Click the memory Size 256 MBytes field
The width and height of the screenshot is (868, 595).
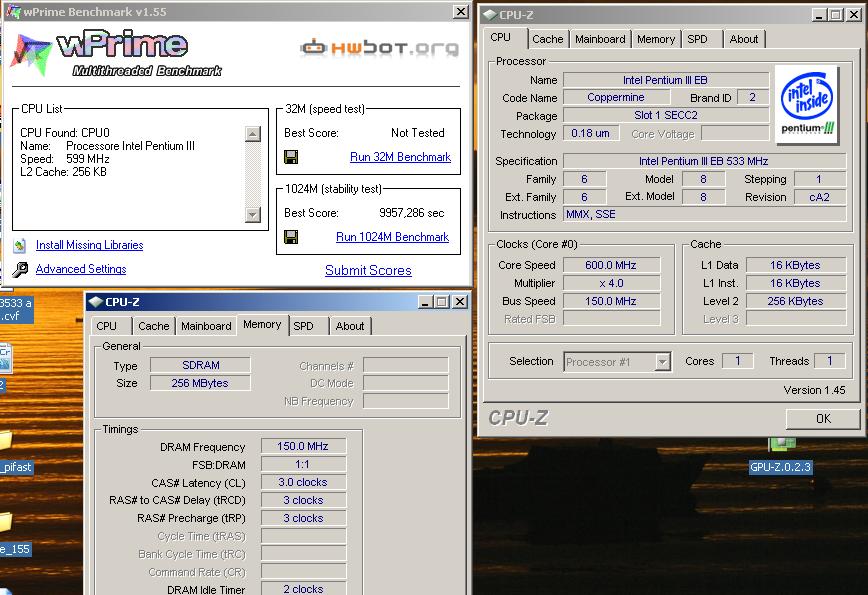point(200,384)
